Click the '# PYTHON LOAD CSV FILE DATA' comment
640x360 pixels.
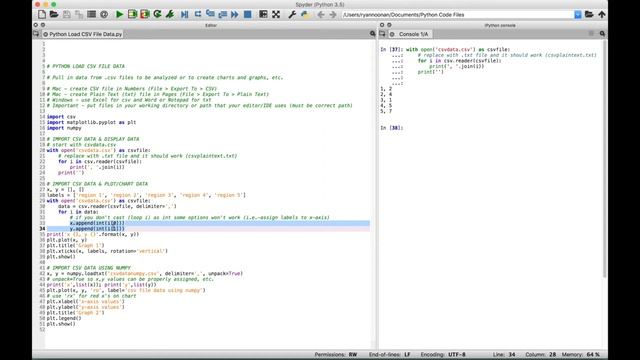(x=86, y=66)
